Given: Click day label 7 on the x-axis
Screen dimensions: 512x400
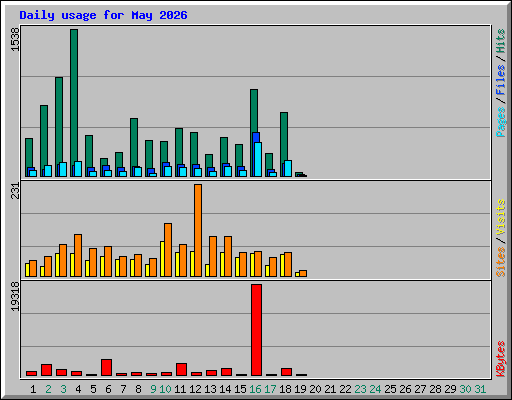Looking at the screenshot, I should (123, 389).
